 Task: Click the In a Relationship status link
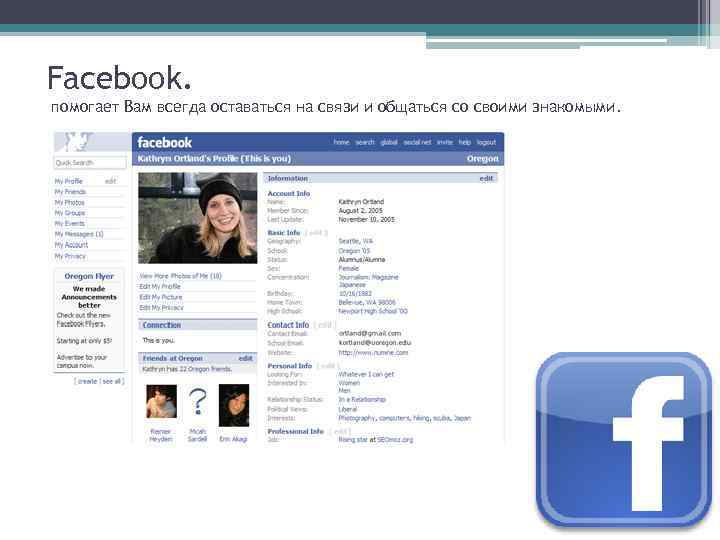tap(362, 399)
